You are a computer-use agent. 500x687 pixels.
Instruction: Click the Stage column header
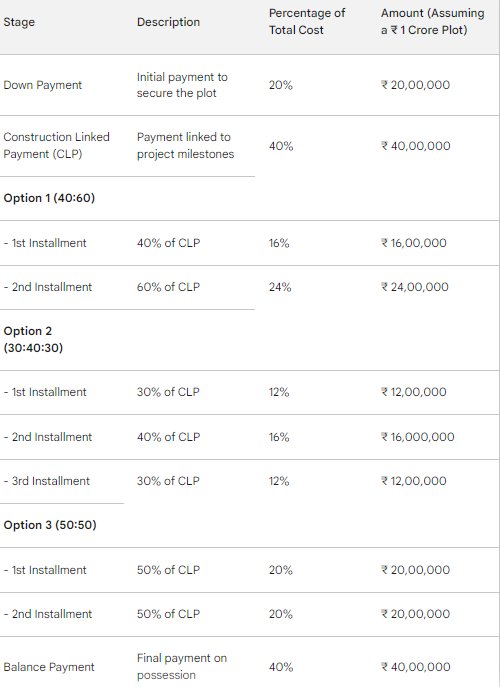pyautogui.click(x=19, y=22)
